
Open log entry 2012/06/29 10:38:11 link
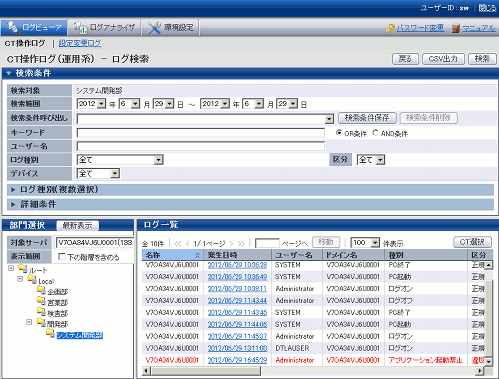(237, 289)
